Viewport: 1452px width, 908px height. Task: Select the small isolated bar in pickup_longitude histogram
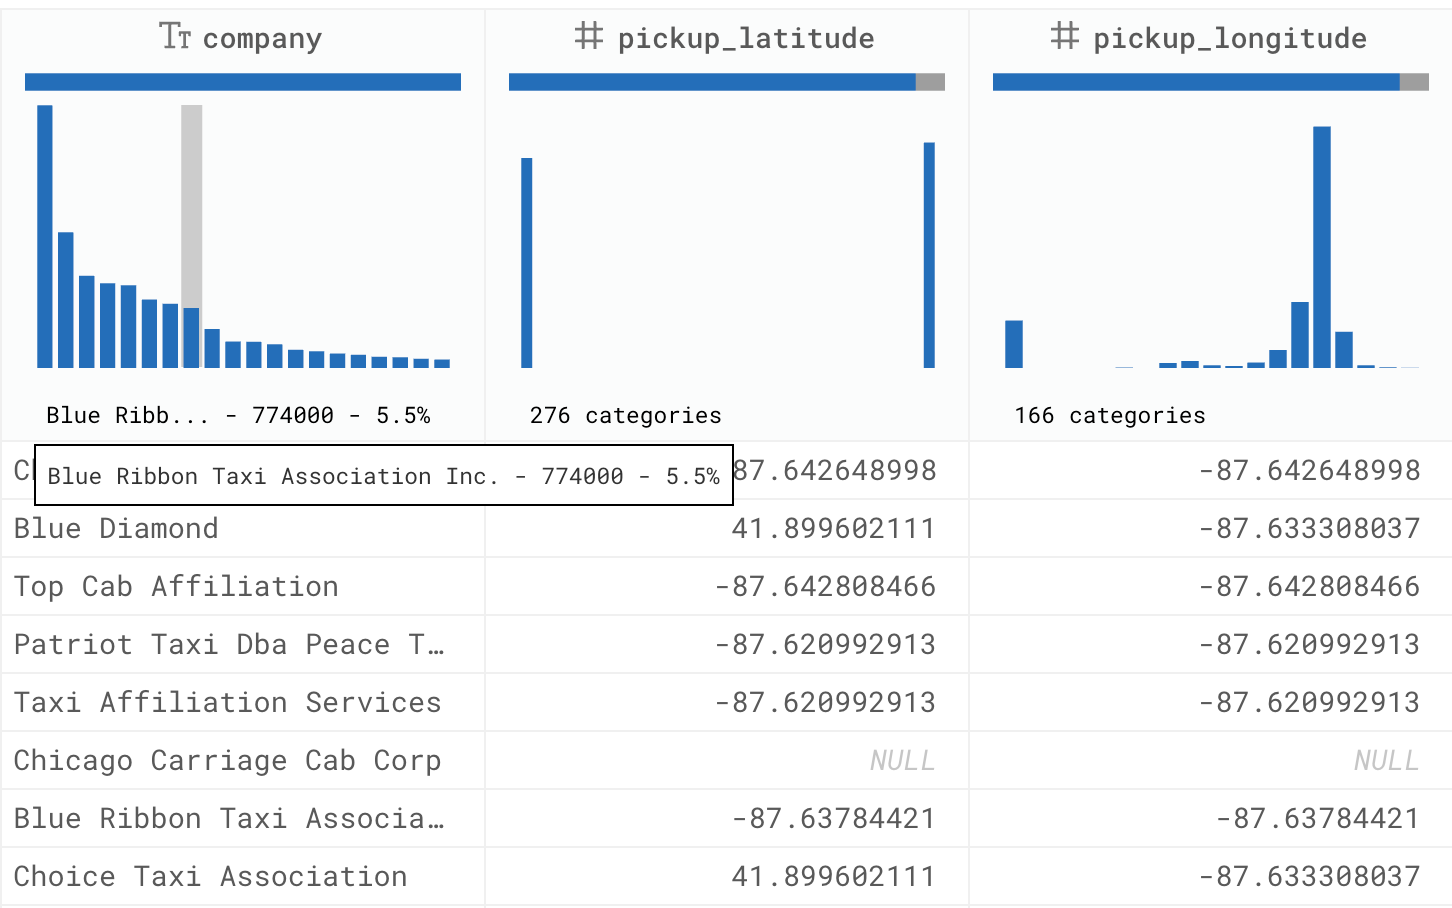click(x=1015, y=345)
